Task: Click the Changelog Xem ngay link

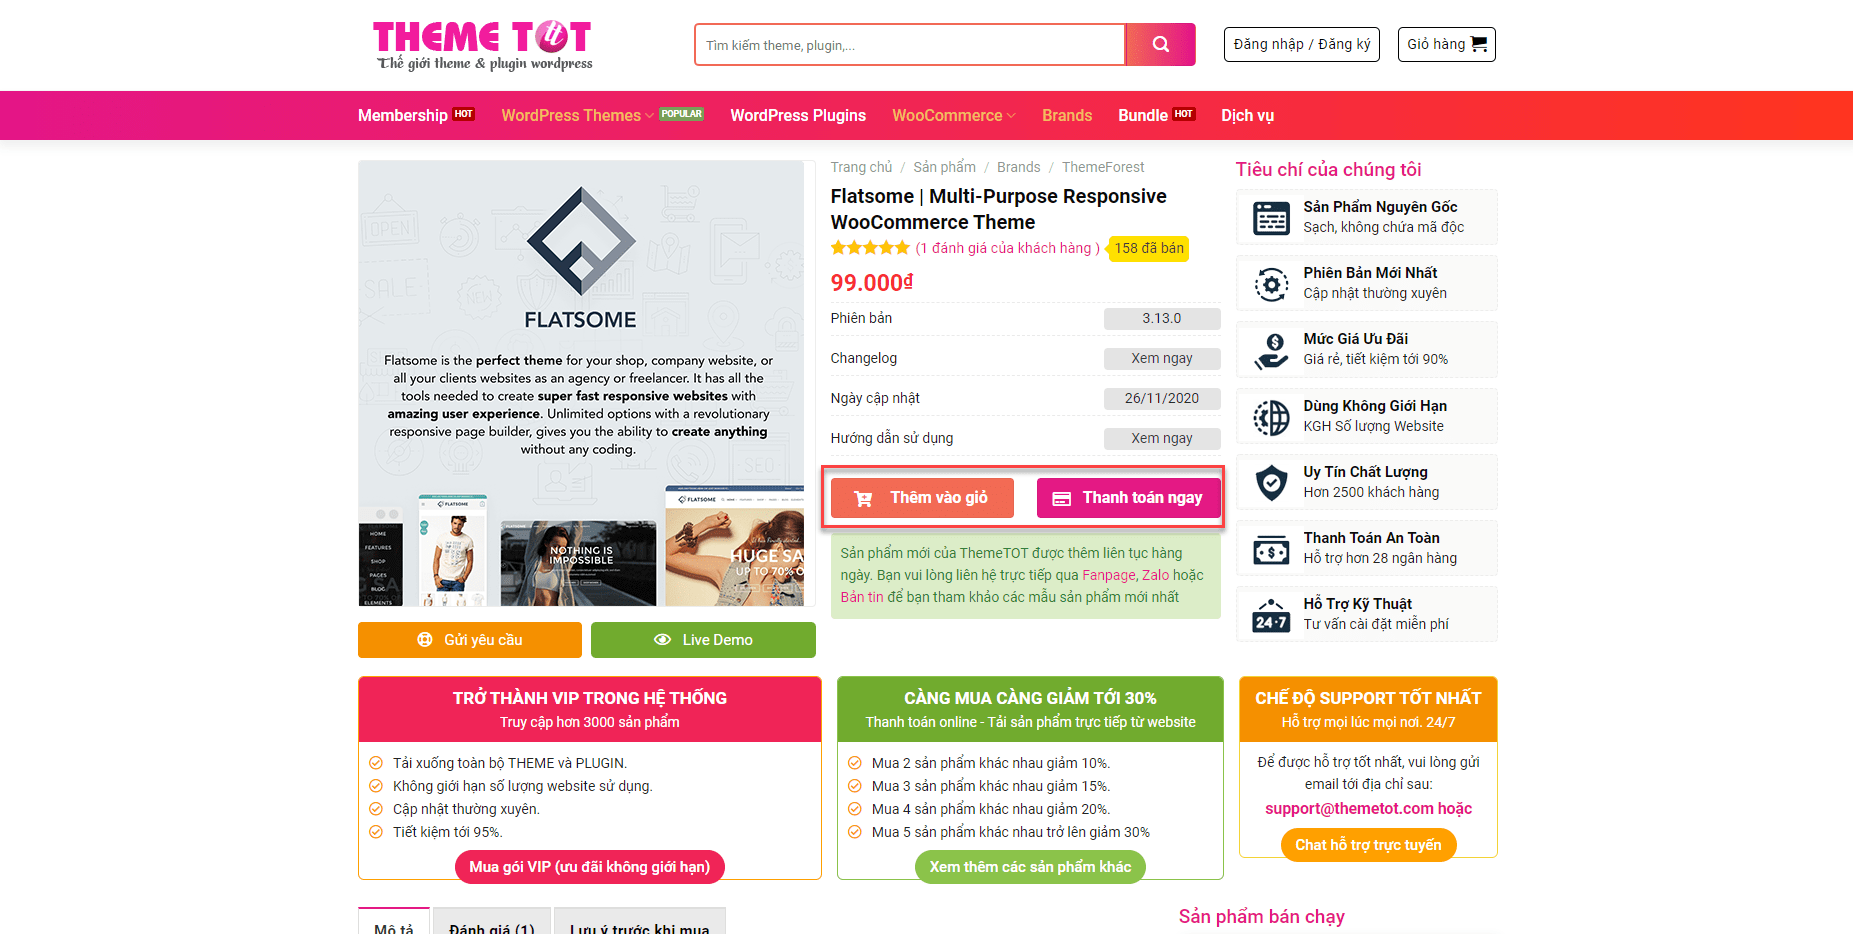Action: pyautogui.click(x=1162, y=358)
